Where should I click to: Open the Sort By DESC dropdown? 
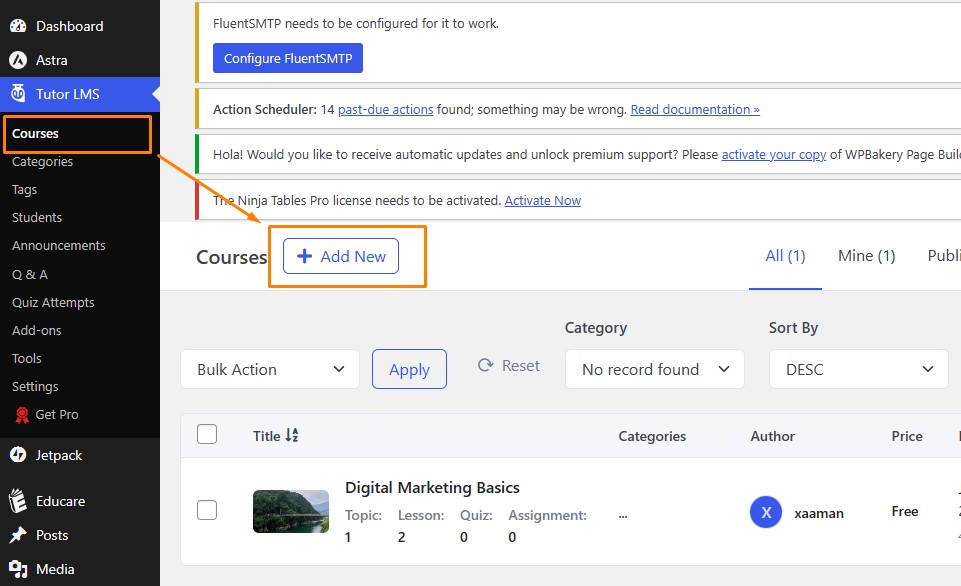[859, 369]
